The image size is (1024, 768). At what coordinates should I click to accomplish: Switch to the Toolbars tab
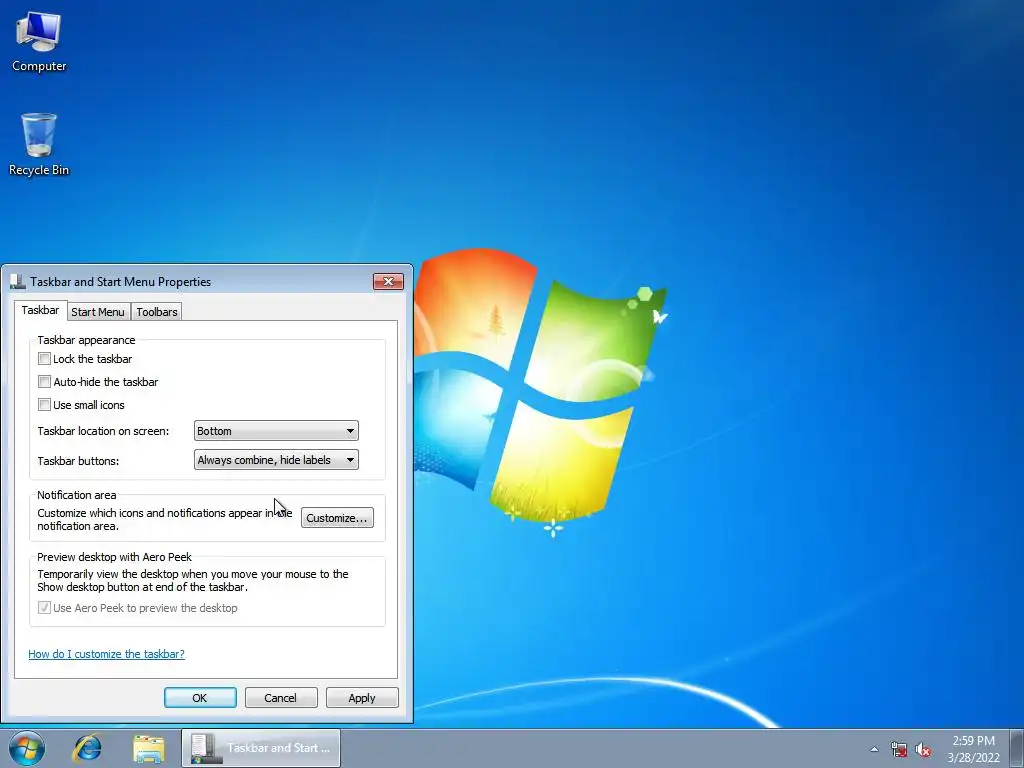point(157,312)
